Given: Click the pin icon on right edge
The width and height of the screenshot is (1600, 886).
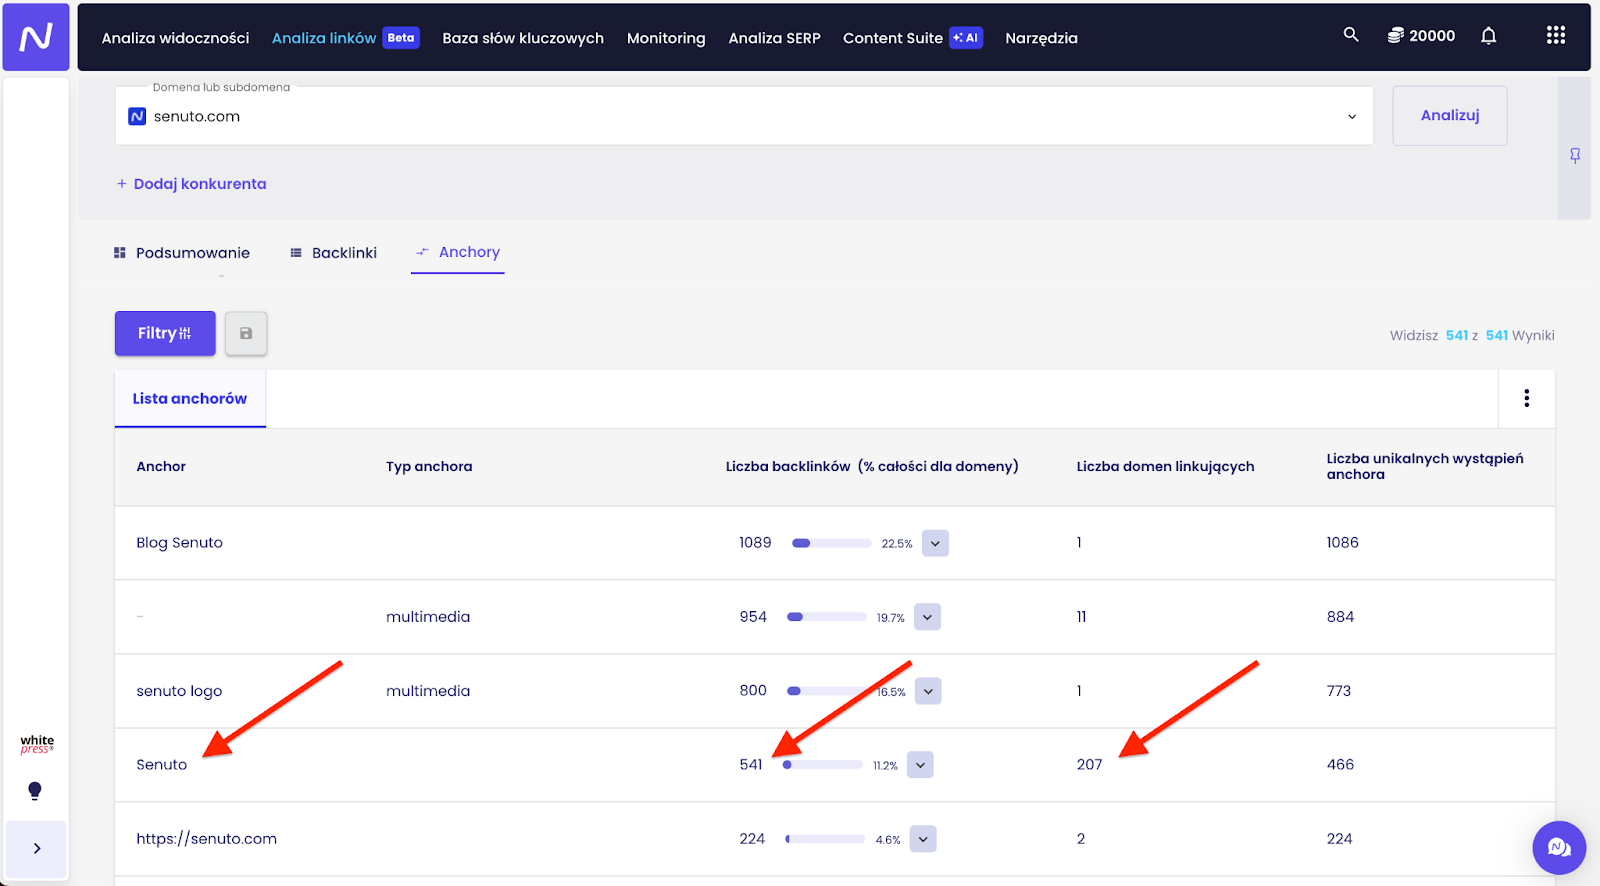Looking at the screenshot, I should 1575,156.
